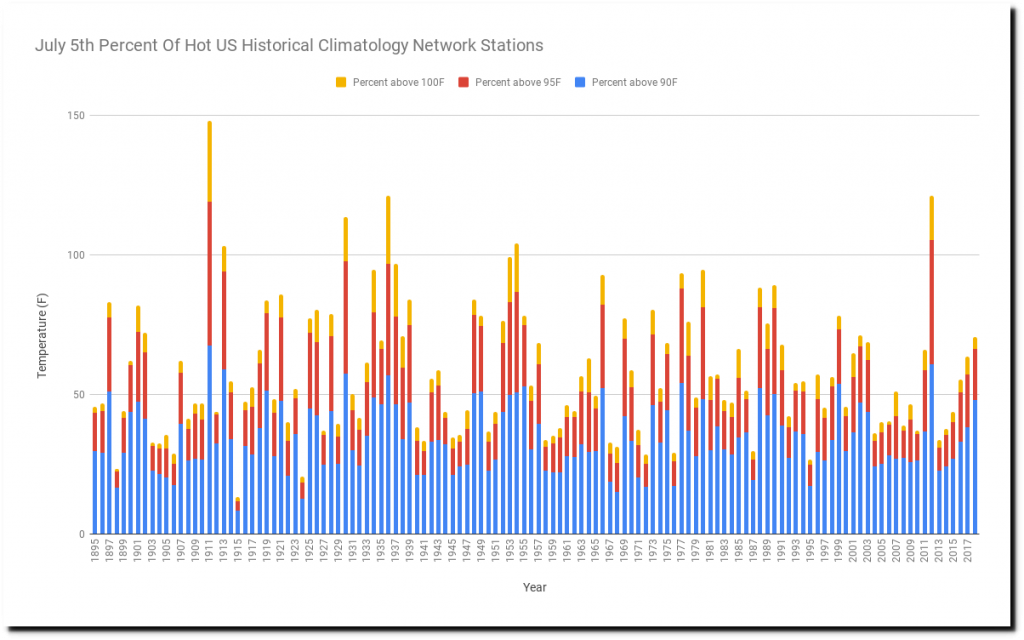Image resolution: width=1024 pixels, height=640 pixels.
Task: Click the 1955 year label on the x-axis
Action: 524,555
